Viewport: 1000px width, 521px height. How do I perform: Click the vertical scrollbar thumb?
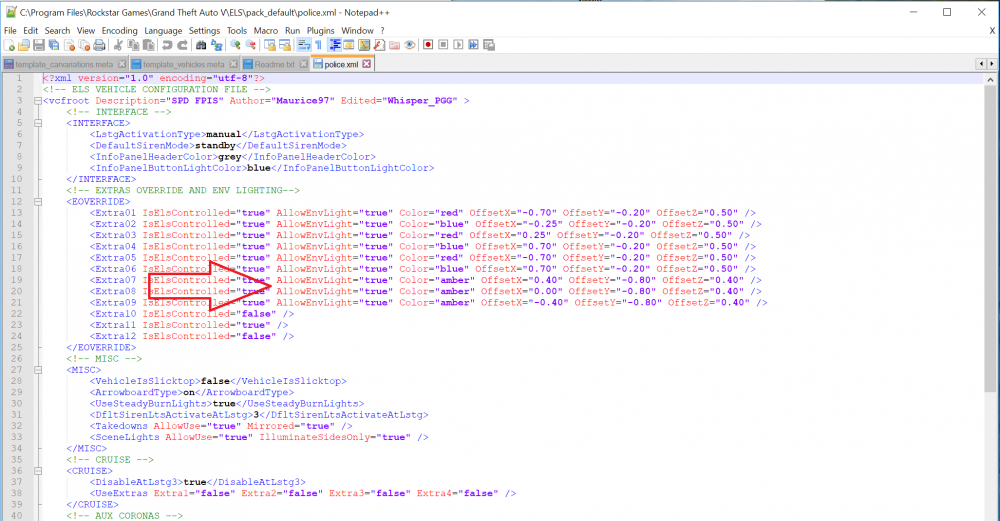(x=990, y=236)
